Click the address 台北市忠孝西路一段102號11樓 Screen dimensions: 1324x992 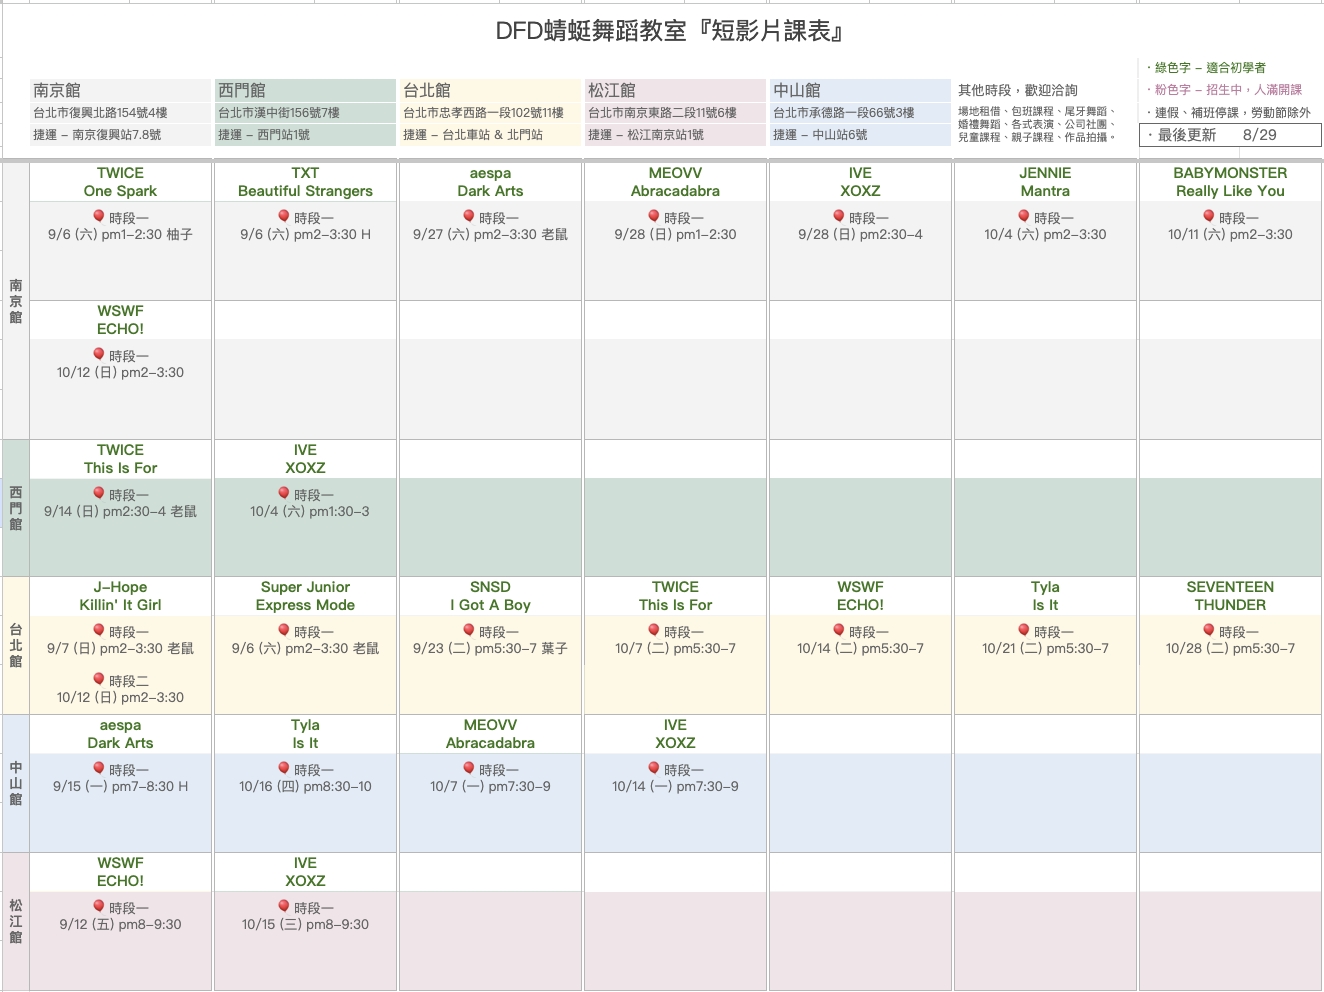click(483, 113)
